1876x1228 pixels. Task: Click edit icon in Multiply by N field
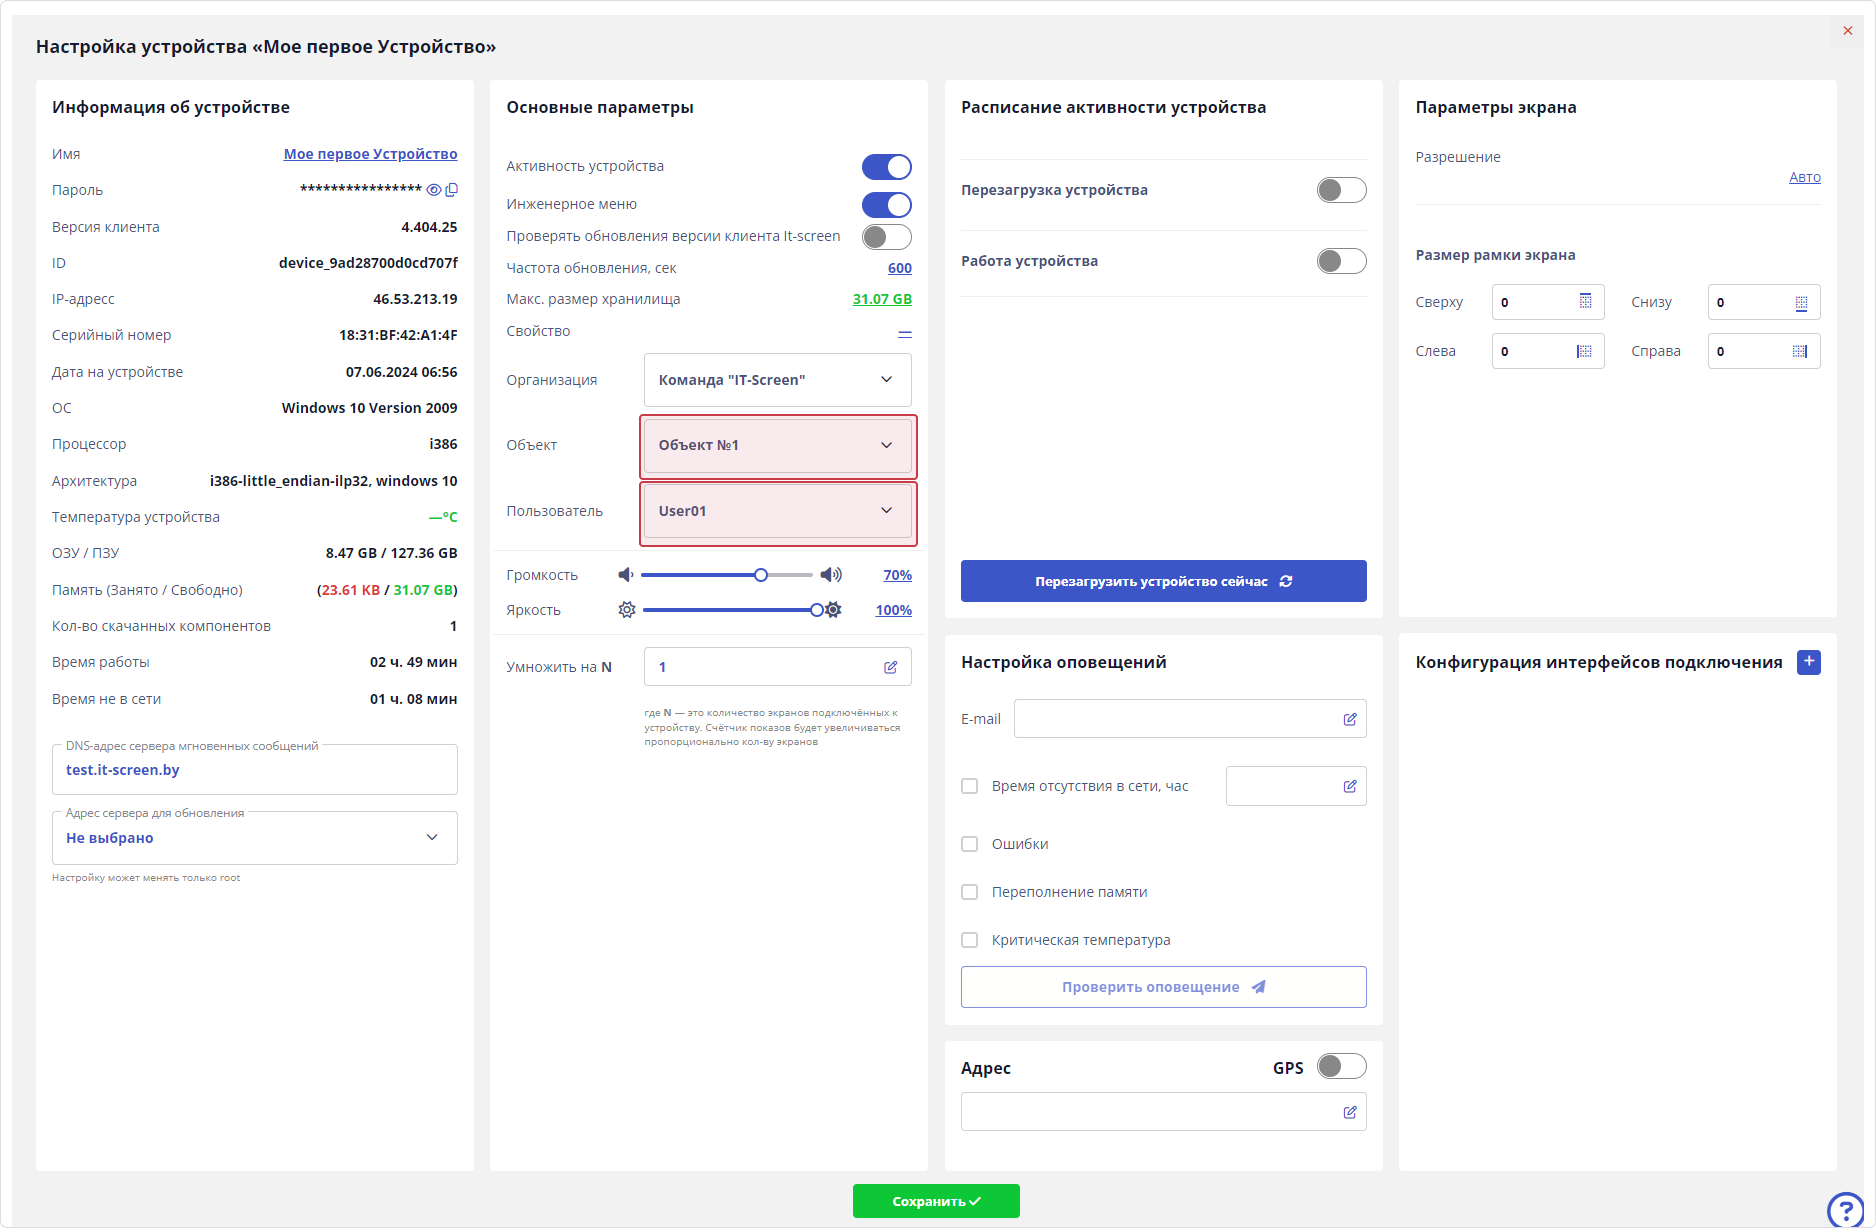(890, 667)
